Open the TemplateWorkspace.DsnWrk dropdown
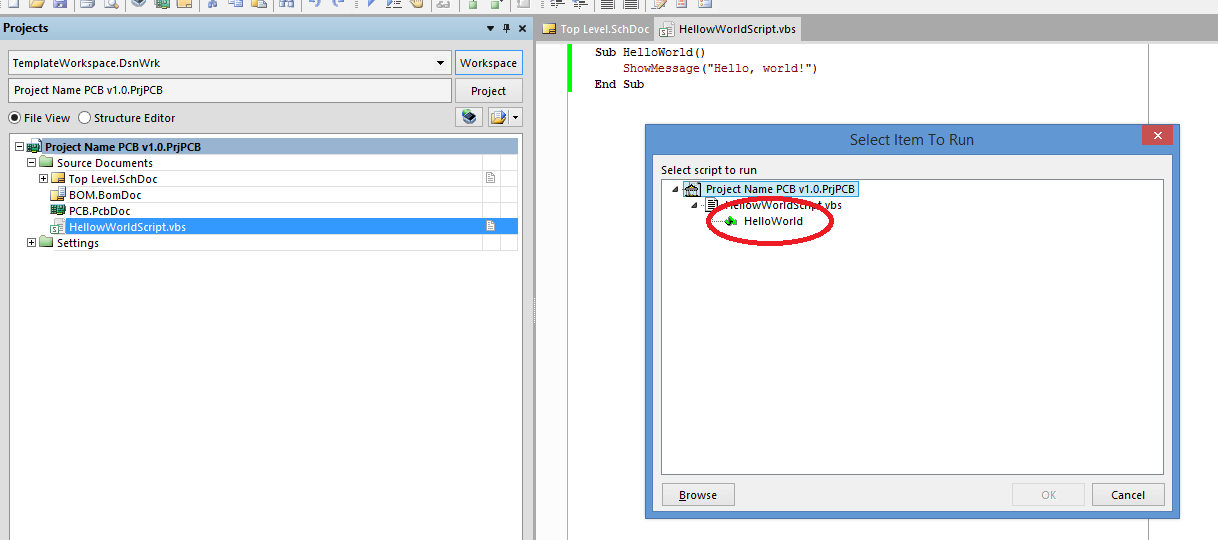The image size is (1218, 540). [x=441, y=63]
